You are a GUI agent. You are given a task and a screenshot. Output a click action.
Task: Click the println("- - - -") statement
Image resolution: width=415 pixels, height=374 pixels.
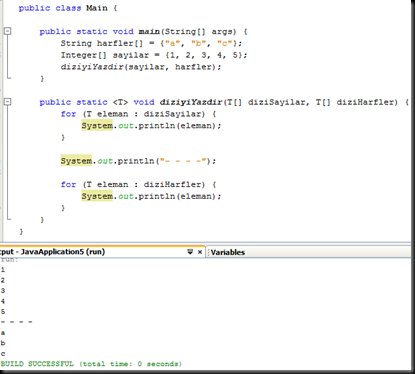tap(138, 161)
